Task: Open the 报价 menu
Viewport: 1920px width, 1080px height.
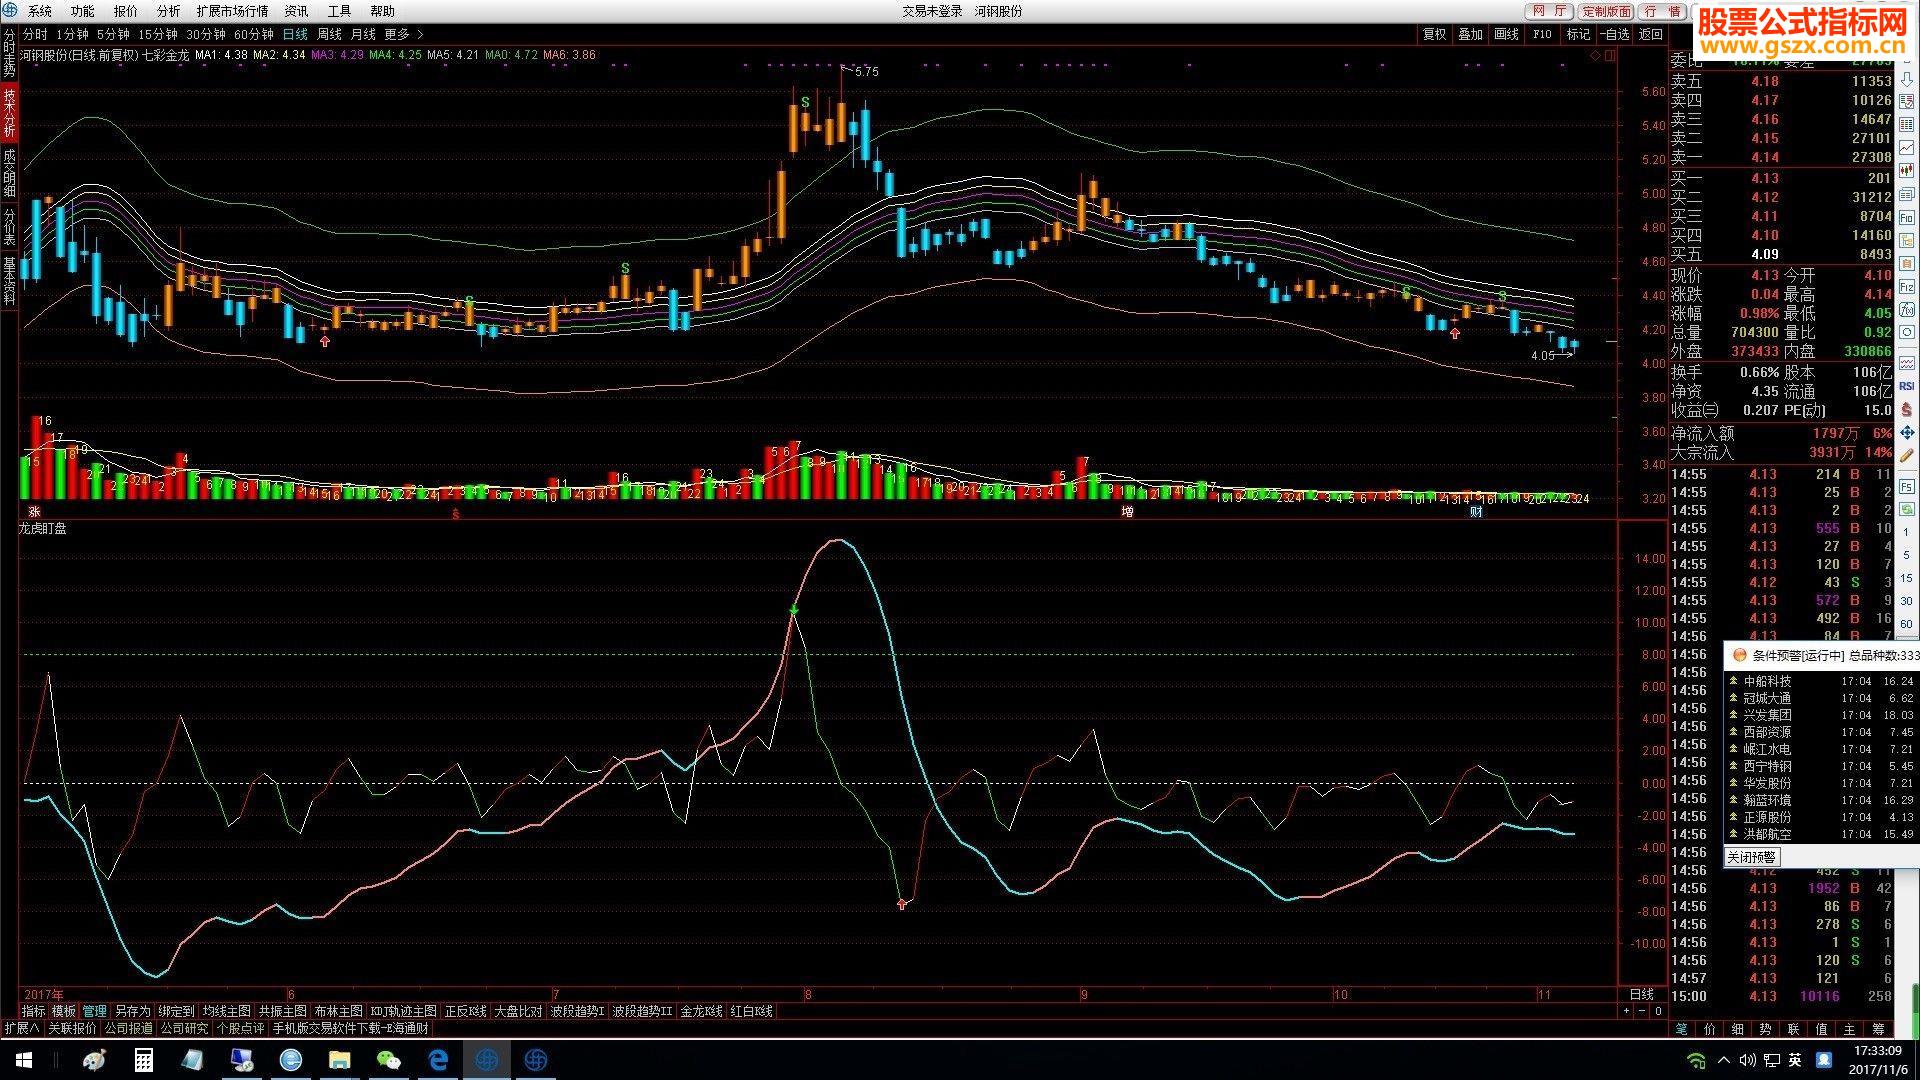Action: (x=125, y=11)
